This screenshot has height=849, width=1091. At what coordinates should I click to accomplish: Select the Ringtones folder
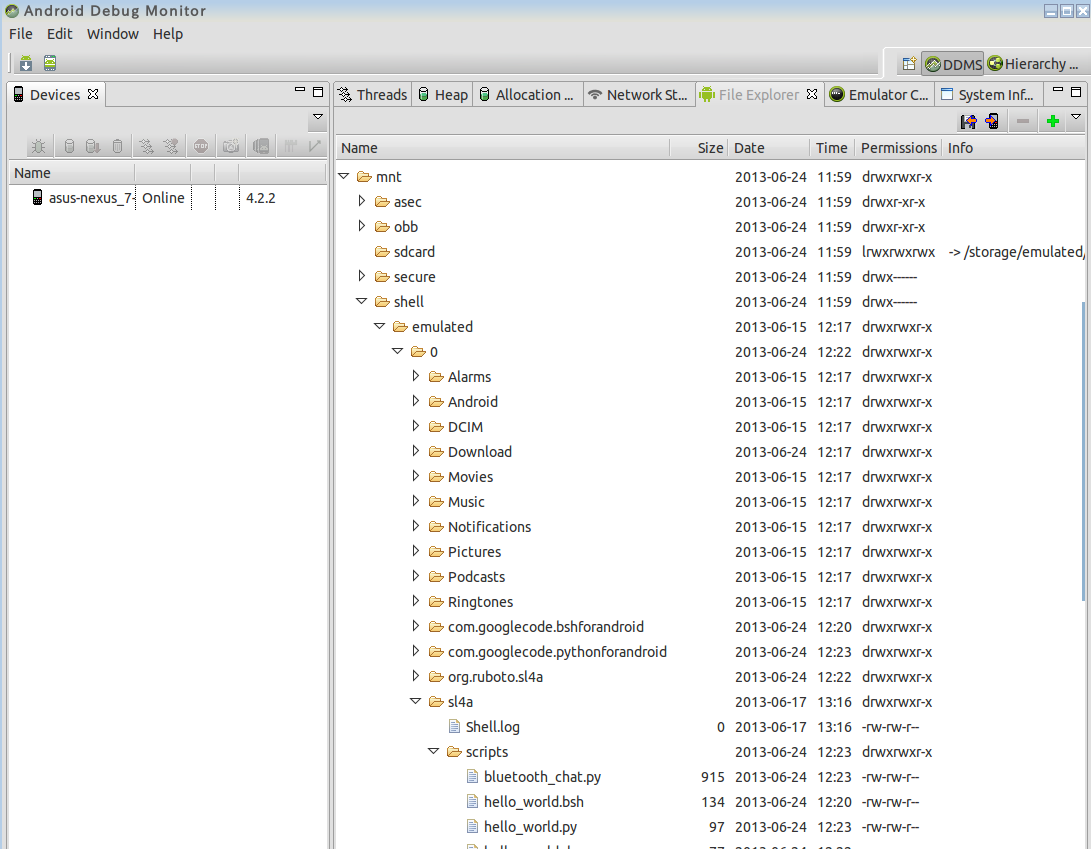point(480,602)
